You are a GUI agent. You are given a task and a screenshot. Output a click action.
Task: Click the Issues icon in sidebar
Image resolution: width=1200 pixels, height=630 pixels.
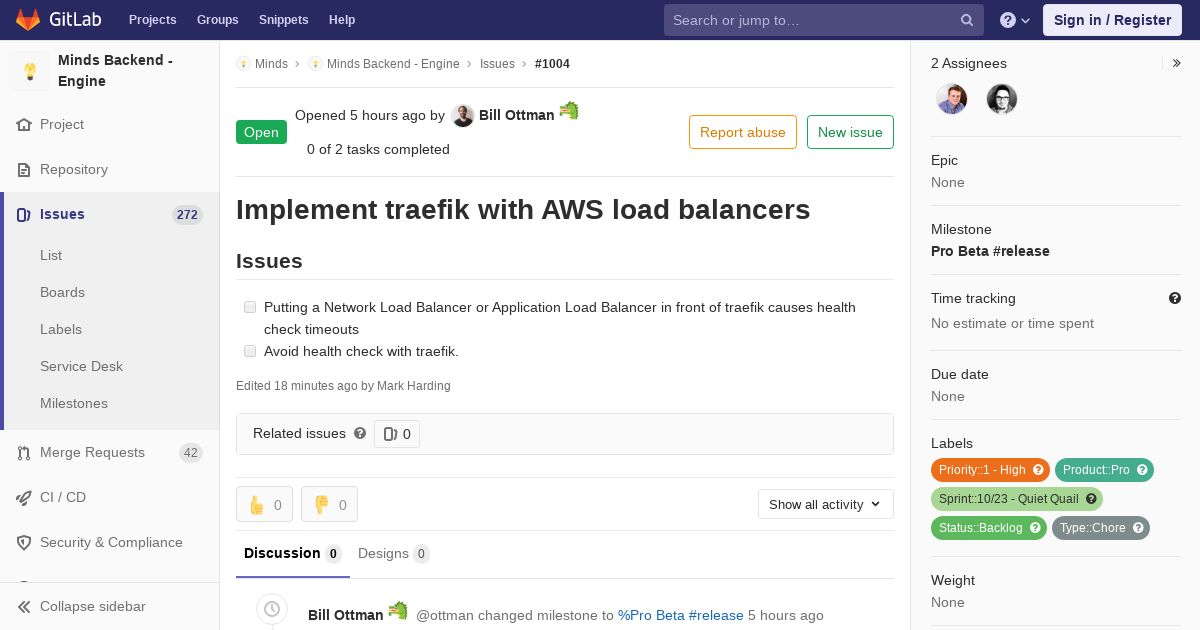pos(24,215)
